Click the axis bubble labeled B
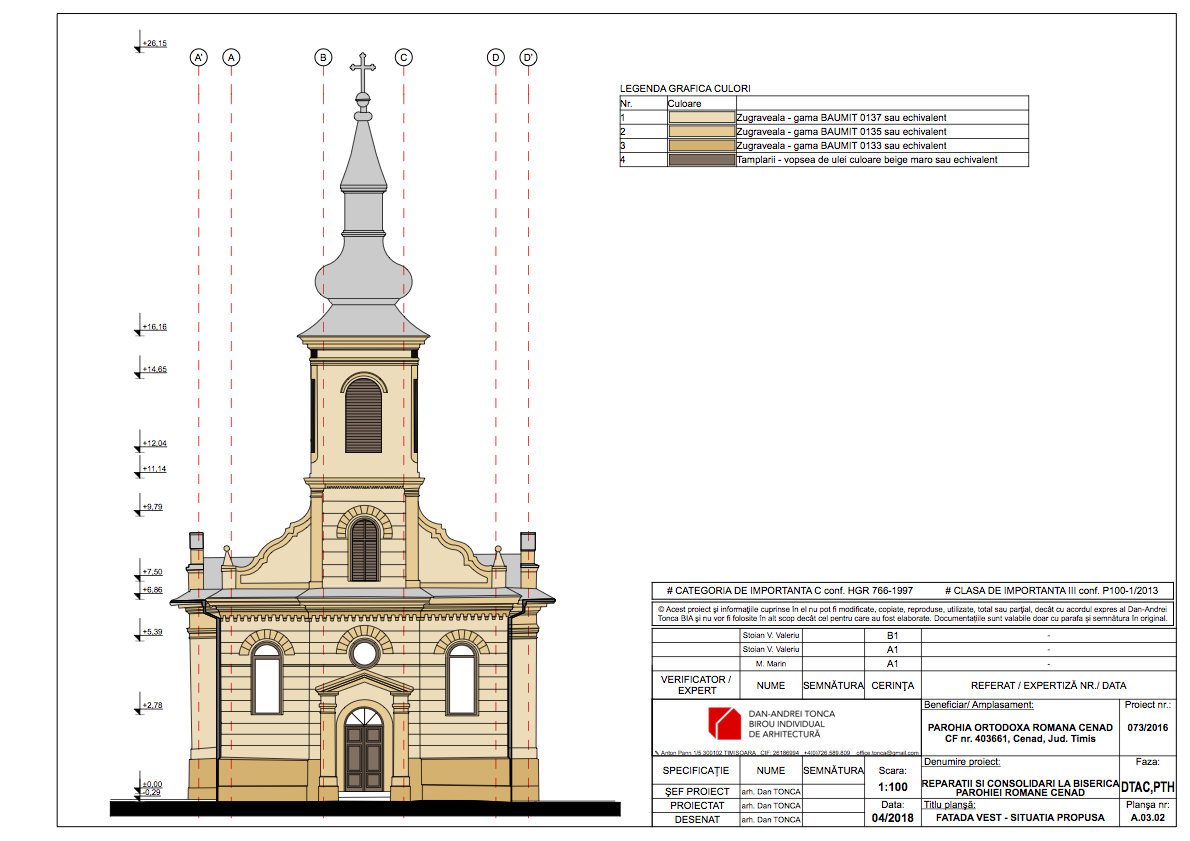 point(323,58)
